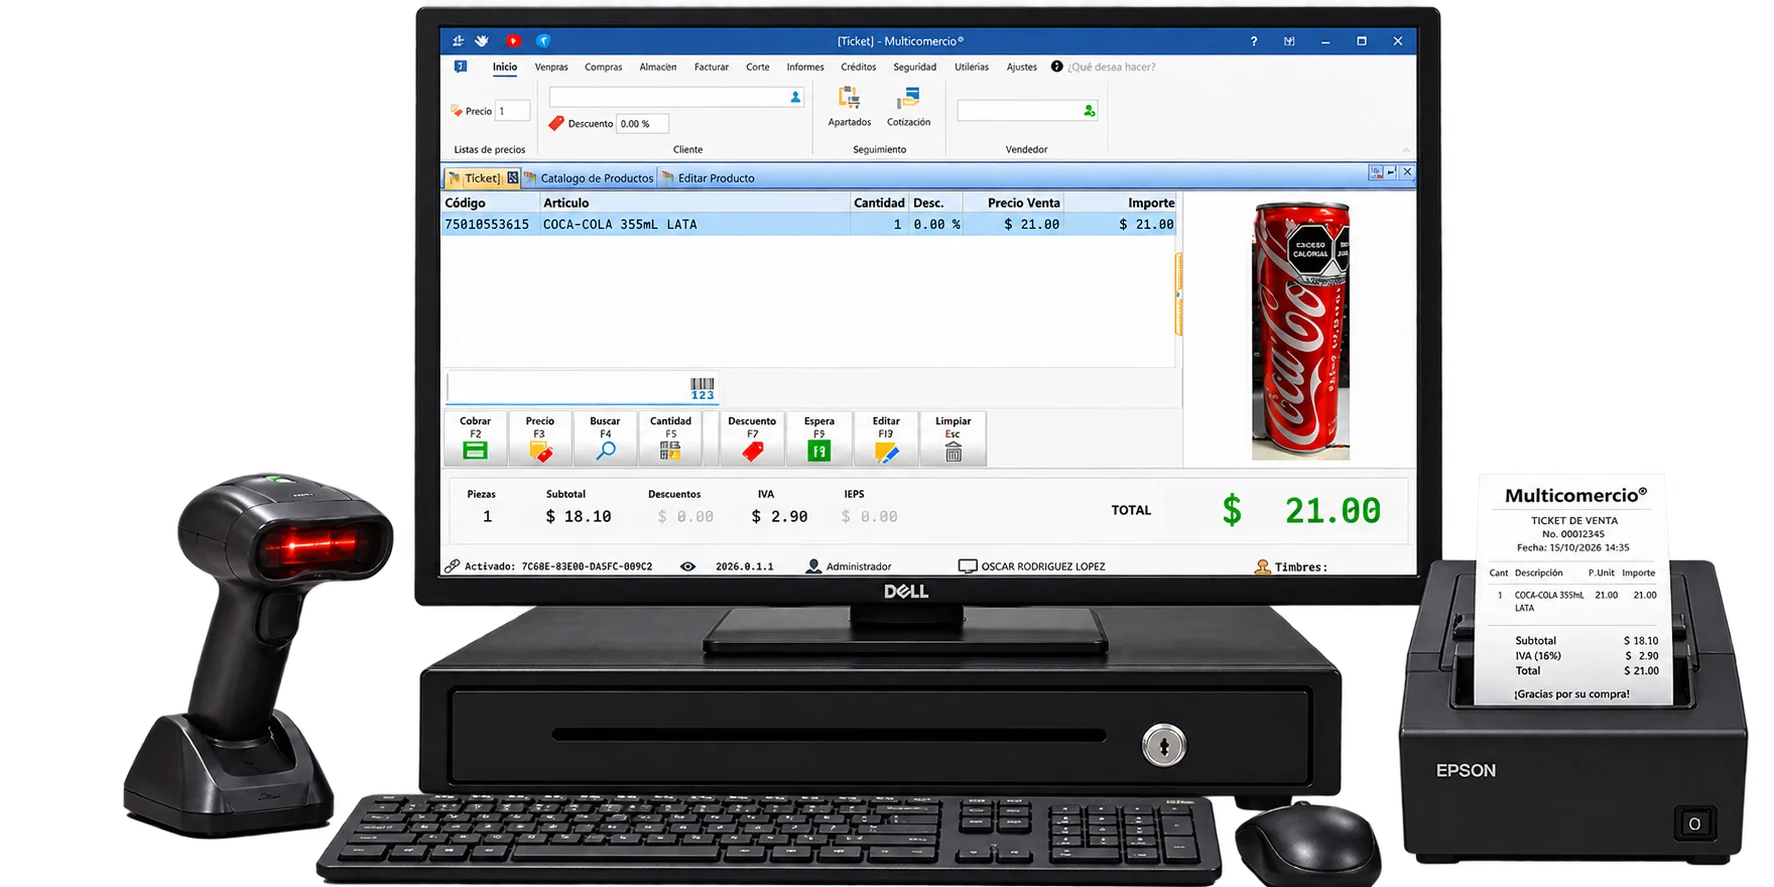Click the red YouTube icon in title bar
The width and height of the screenshot is (1774, 887).
click(x=513, y=41)
